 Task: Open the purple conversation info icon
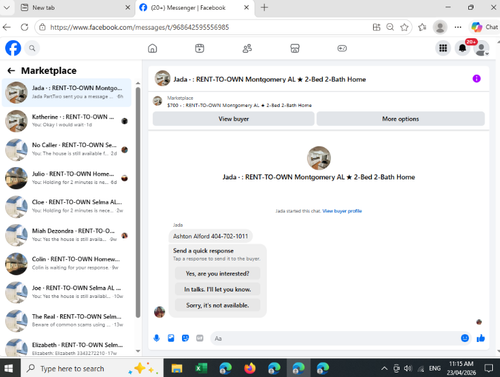[476, 79]
